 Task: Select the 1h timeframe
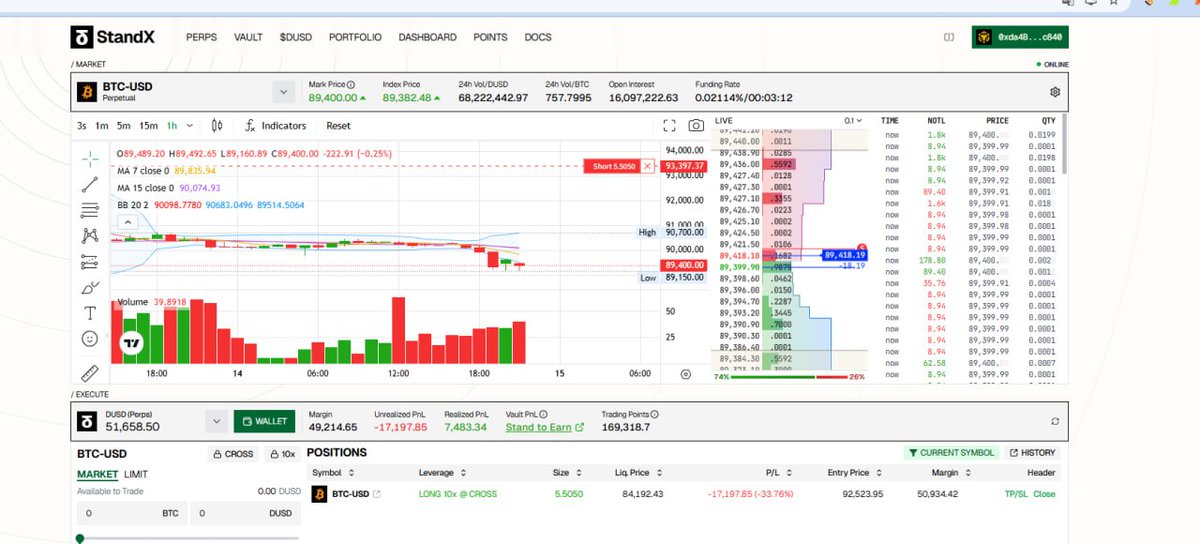173,126
